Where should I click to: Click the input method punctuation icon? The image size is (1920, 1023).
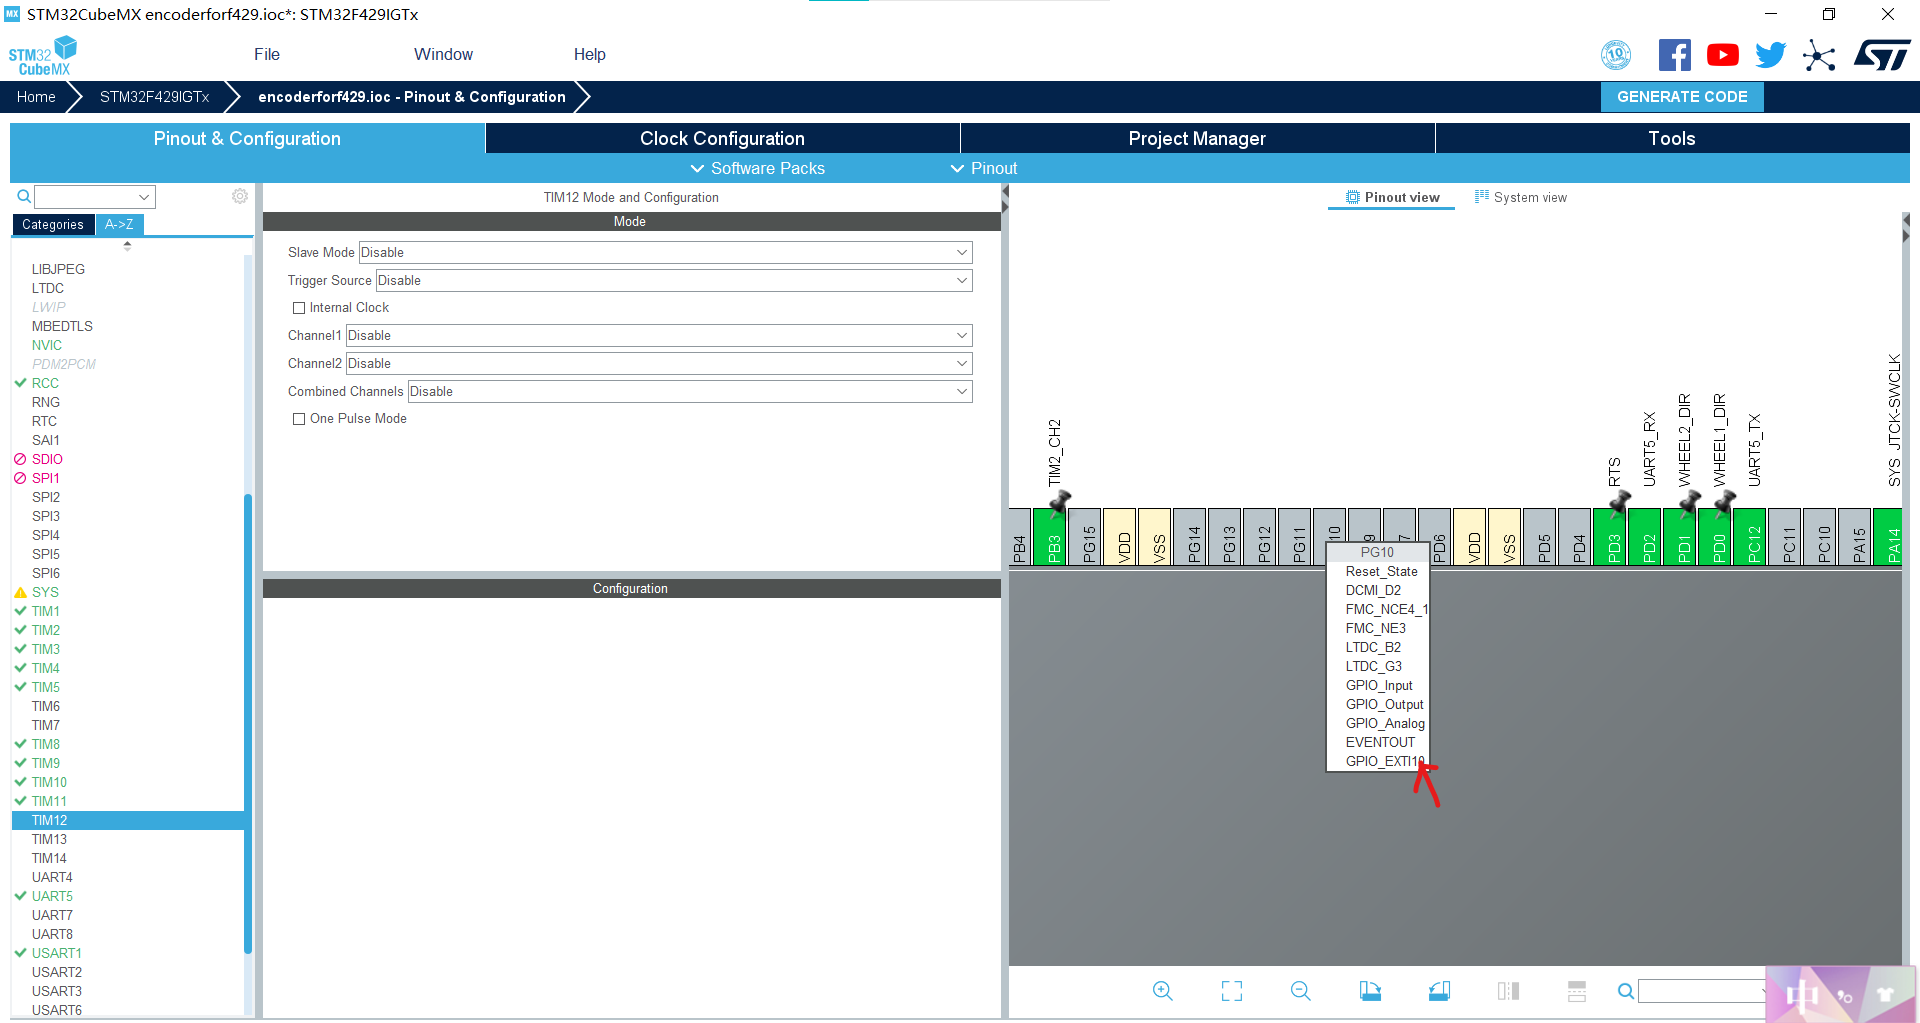pos(1845,996)
